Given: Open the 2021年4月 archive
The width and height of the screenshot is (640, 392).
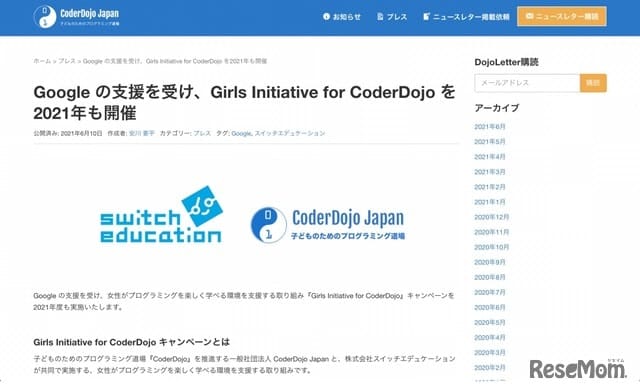Looking at the screenshot, I should pos(490,157).
